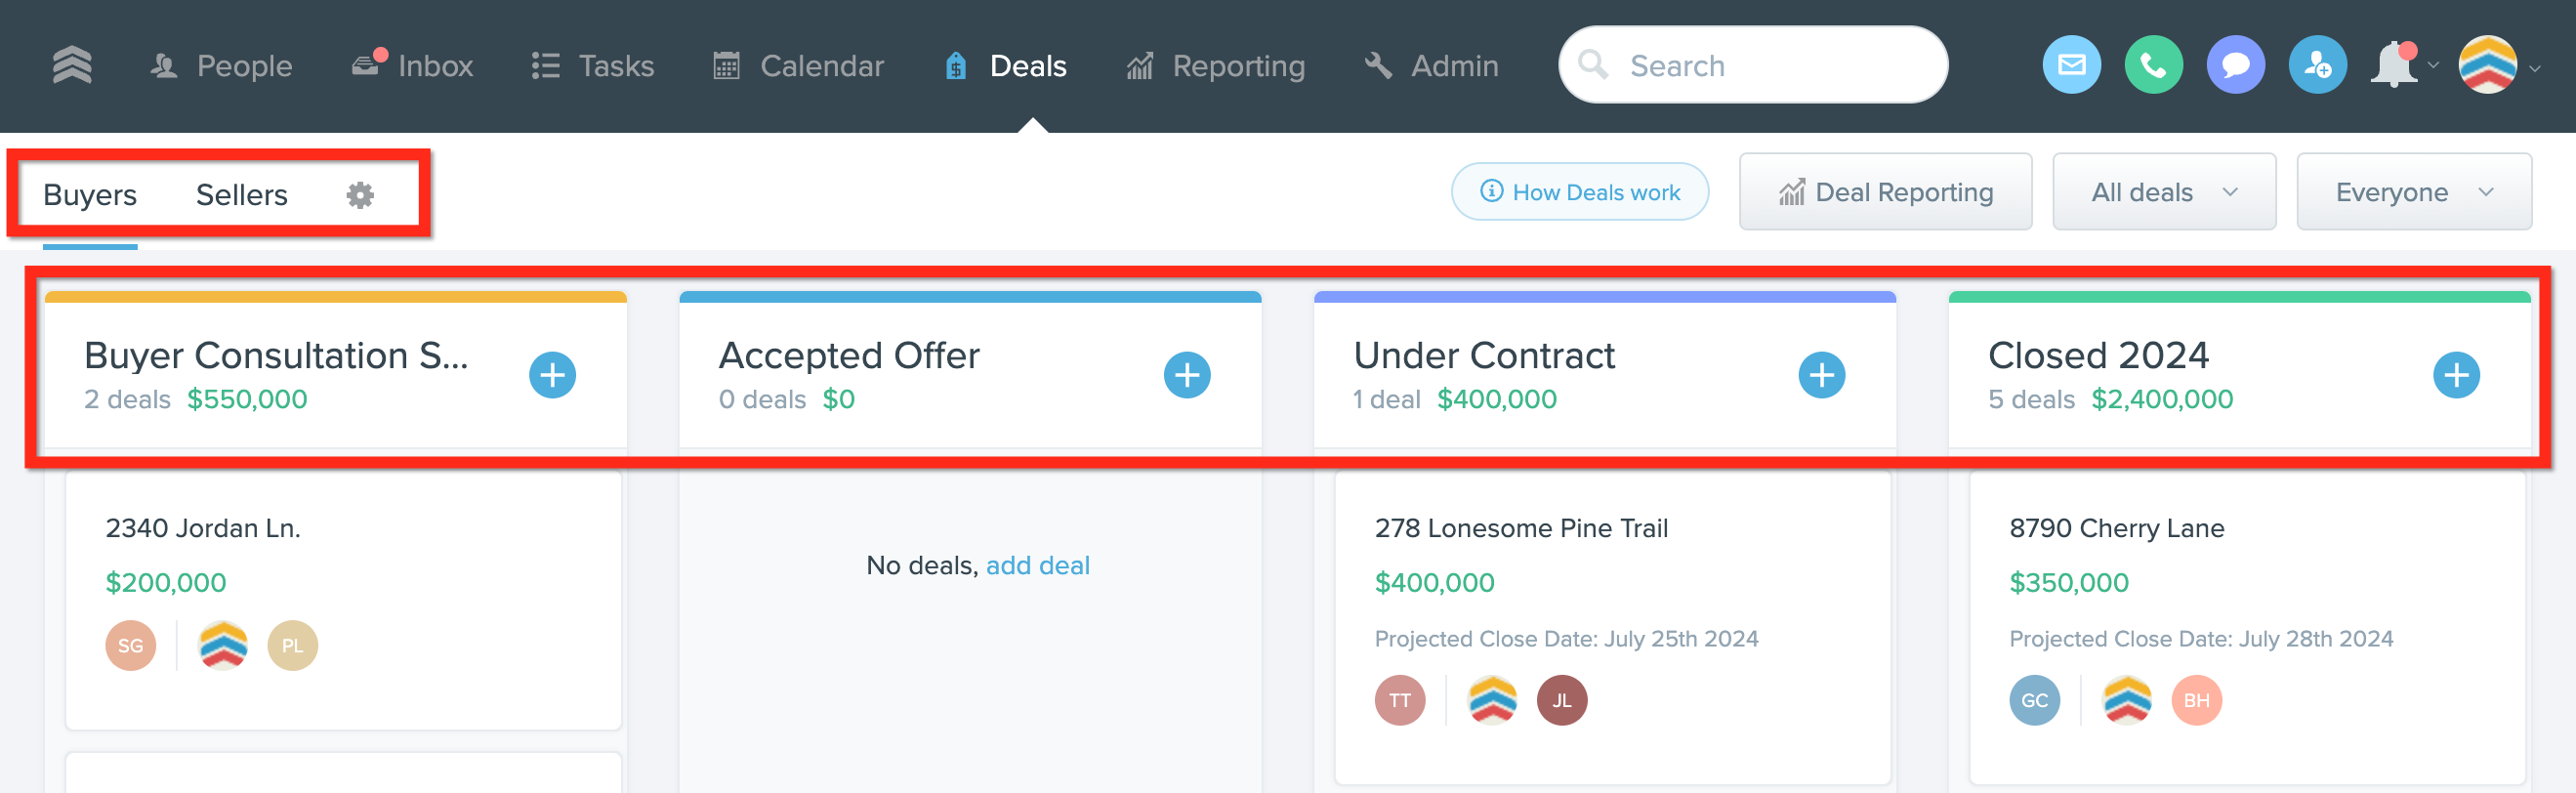Open the green phone dialer icon
Viewport: 2576px width, 793px height.
pos(2153,65)
